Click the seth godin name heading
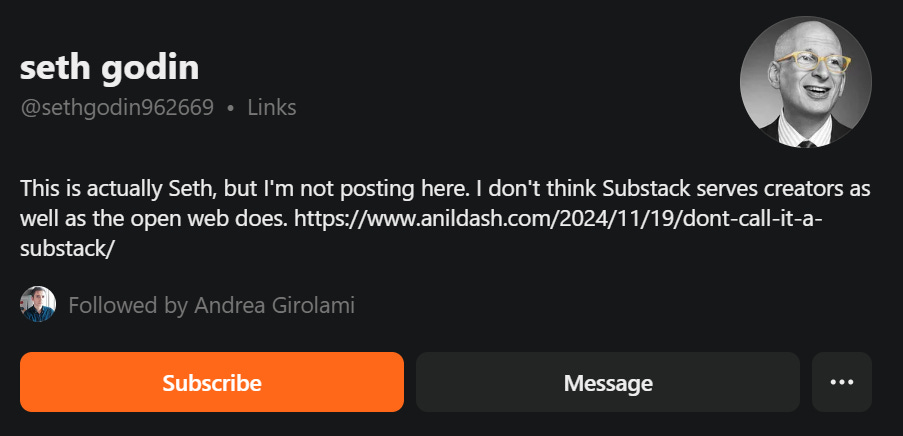 (x=109, y=68)
